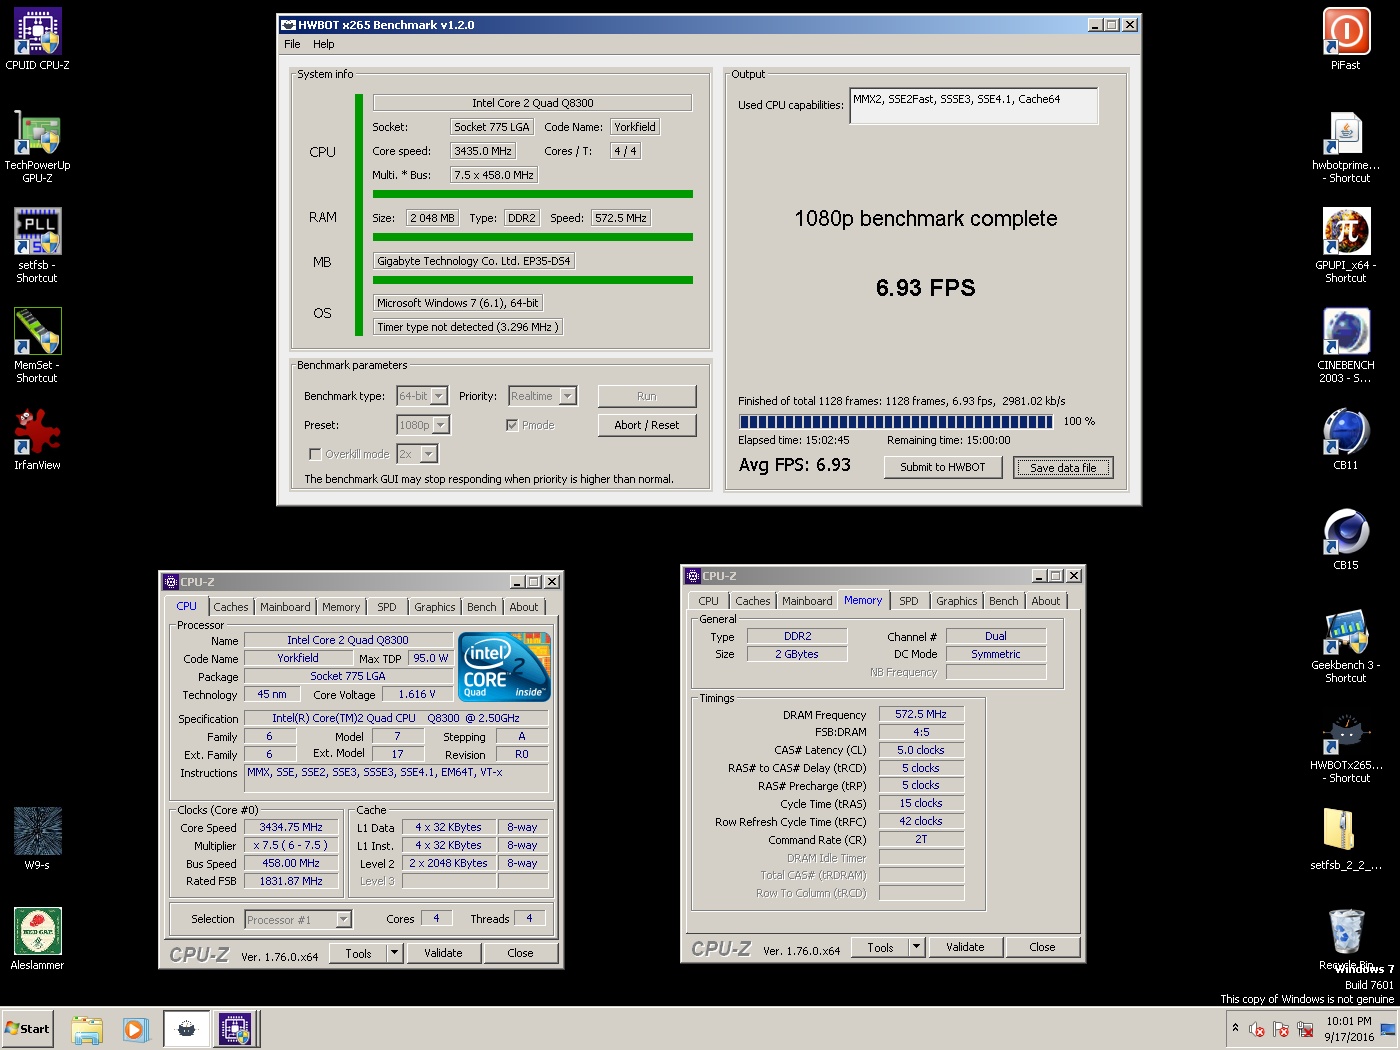Click the DRAM Frequency 572.5 MHz field
This screenshot has height=1050, width=1400.
coord(921,714)
